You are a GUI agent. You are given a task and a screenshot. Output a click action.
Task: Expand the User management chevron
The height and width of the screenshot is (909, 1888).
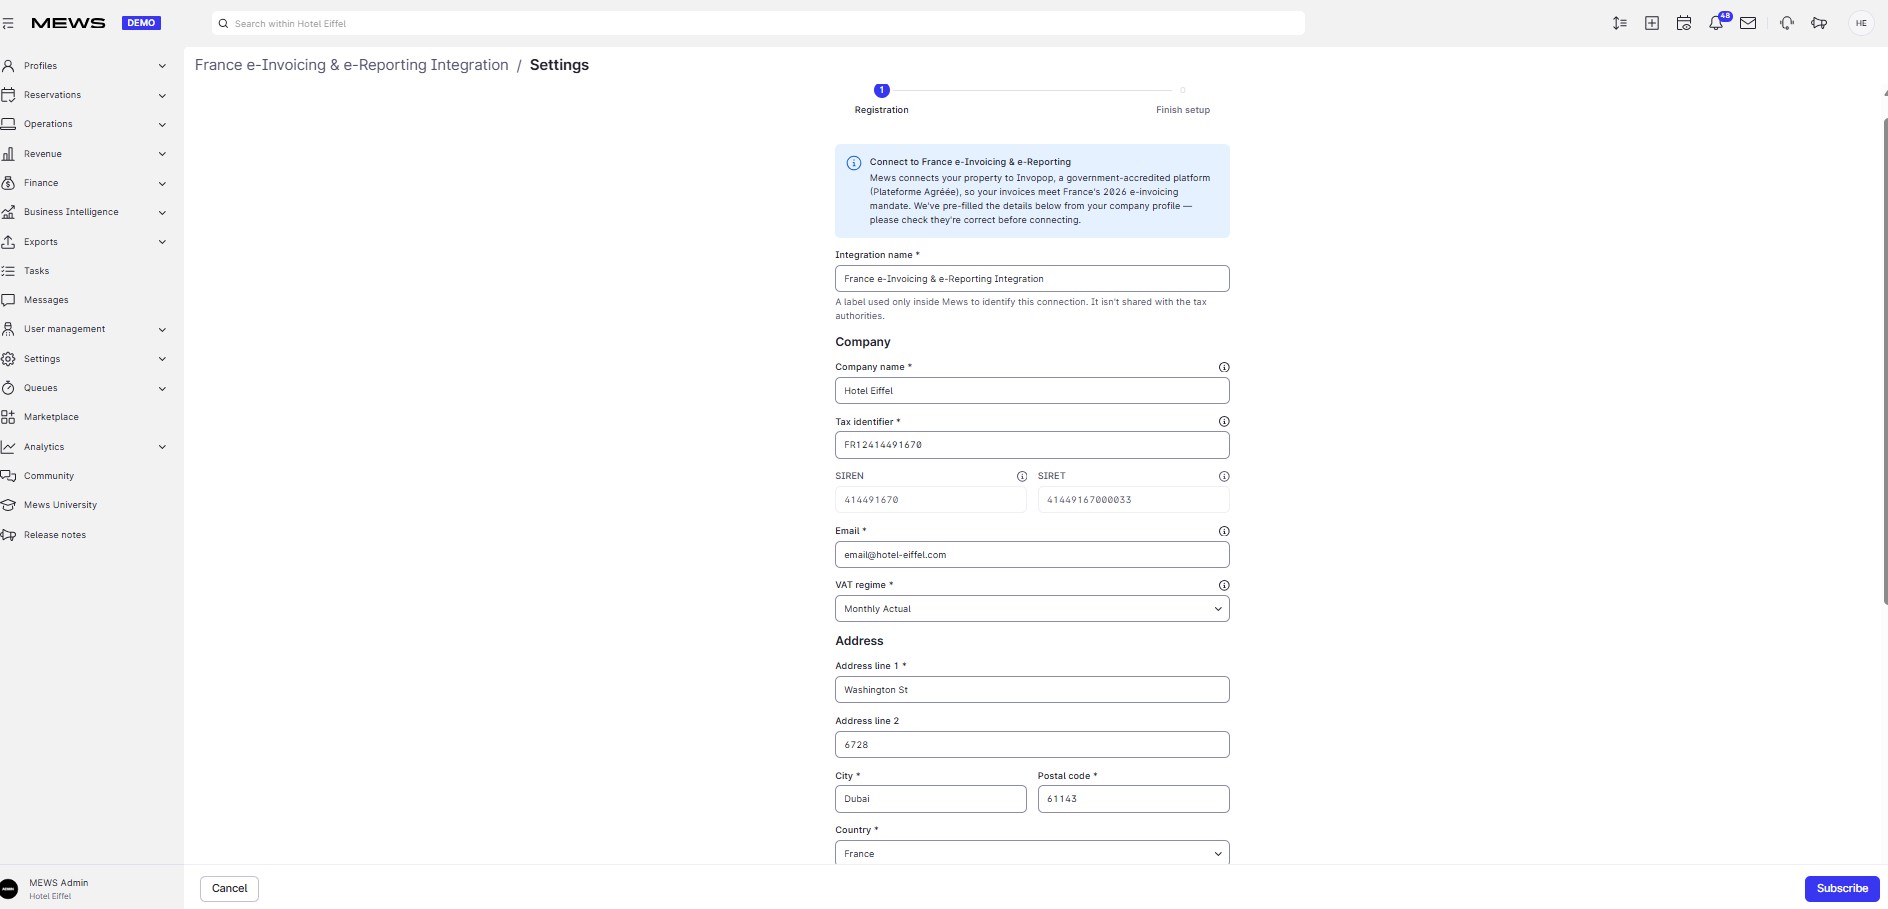click(162, 329)
